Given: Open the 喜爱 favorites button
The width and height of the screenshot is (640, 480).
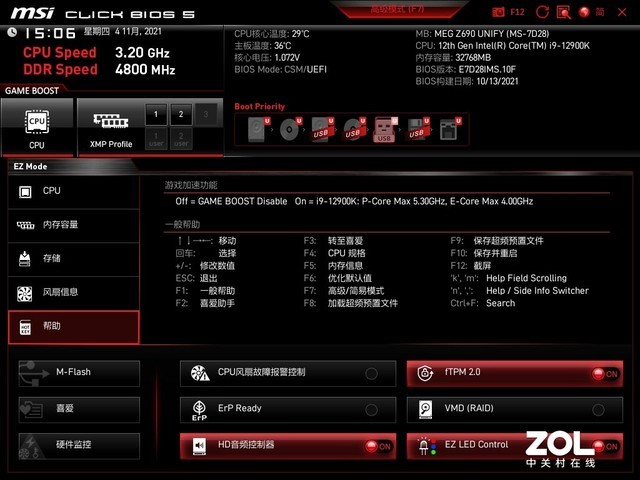Looking at the screenshot, I should click(79, 409).
